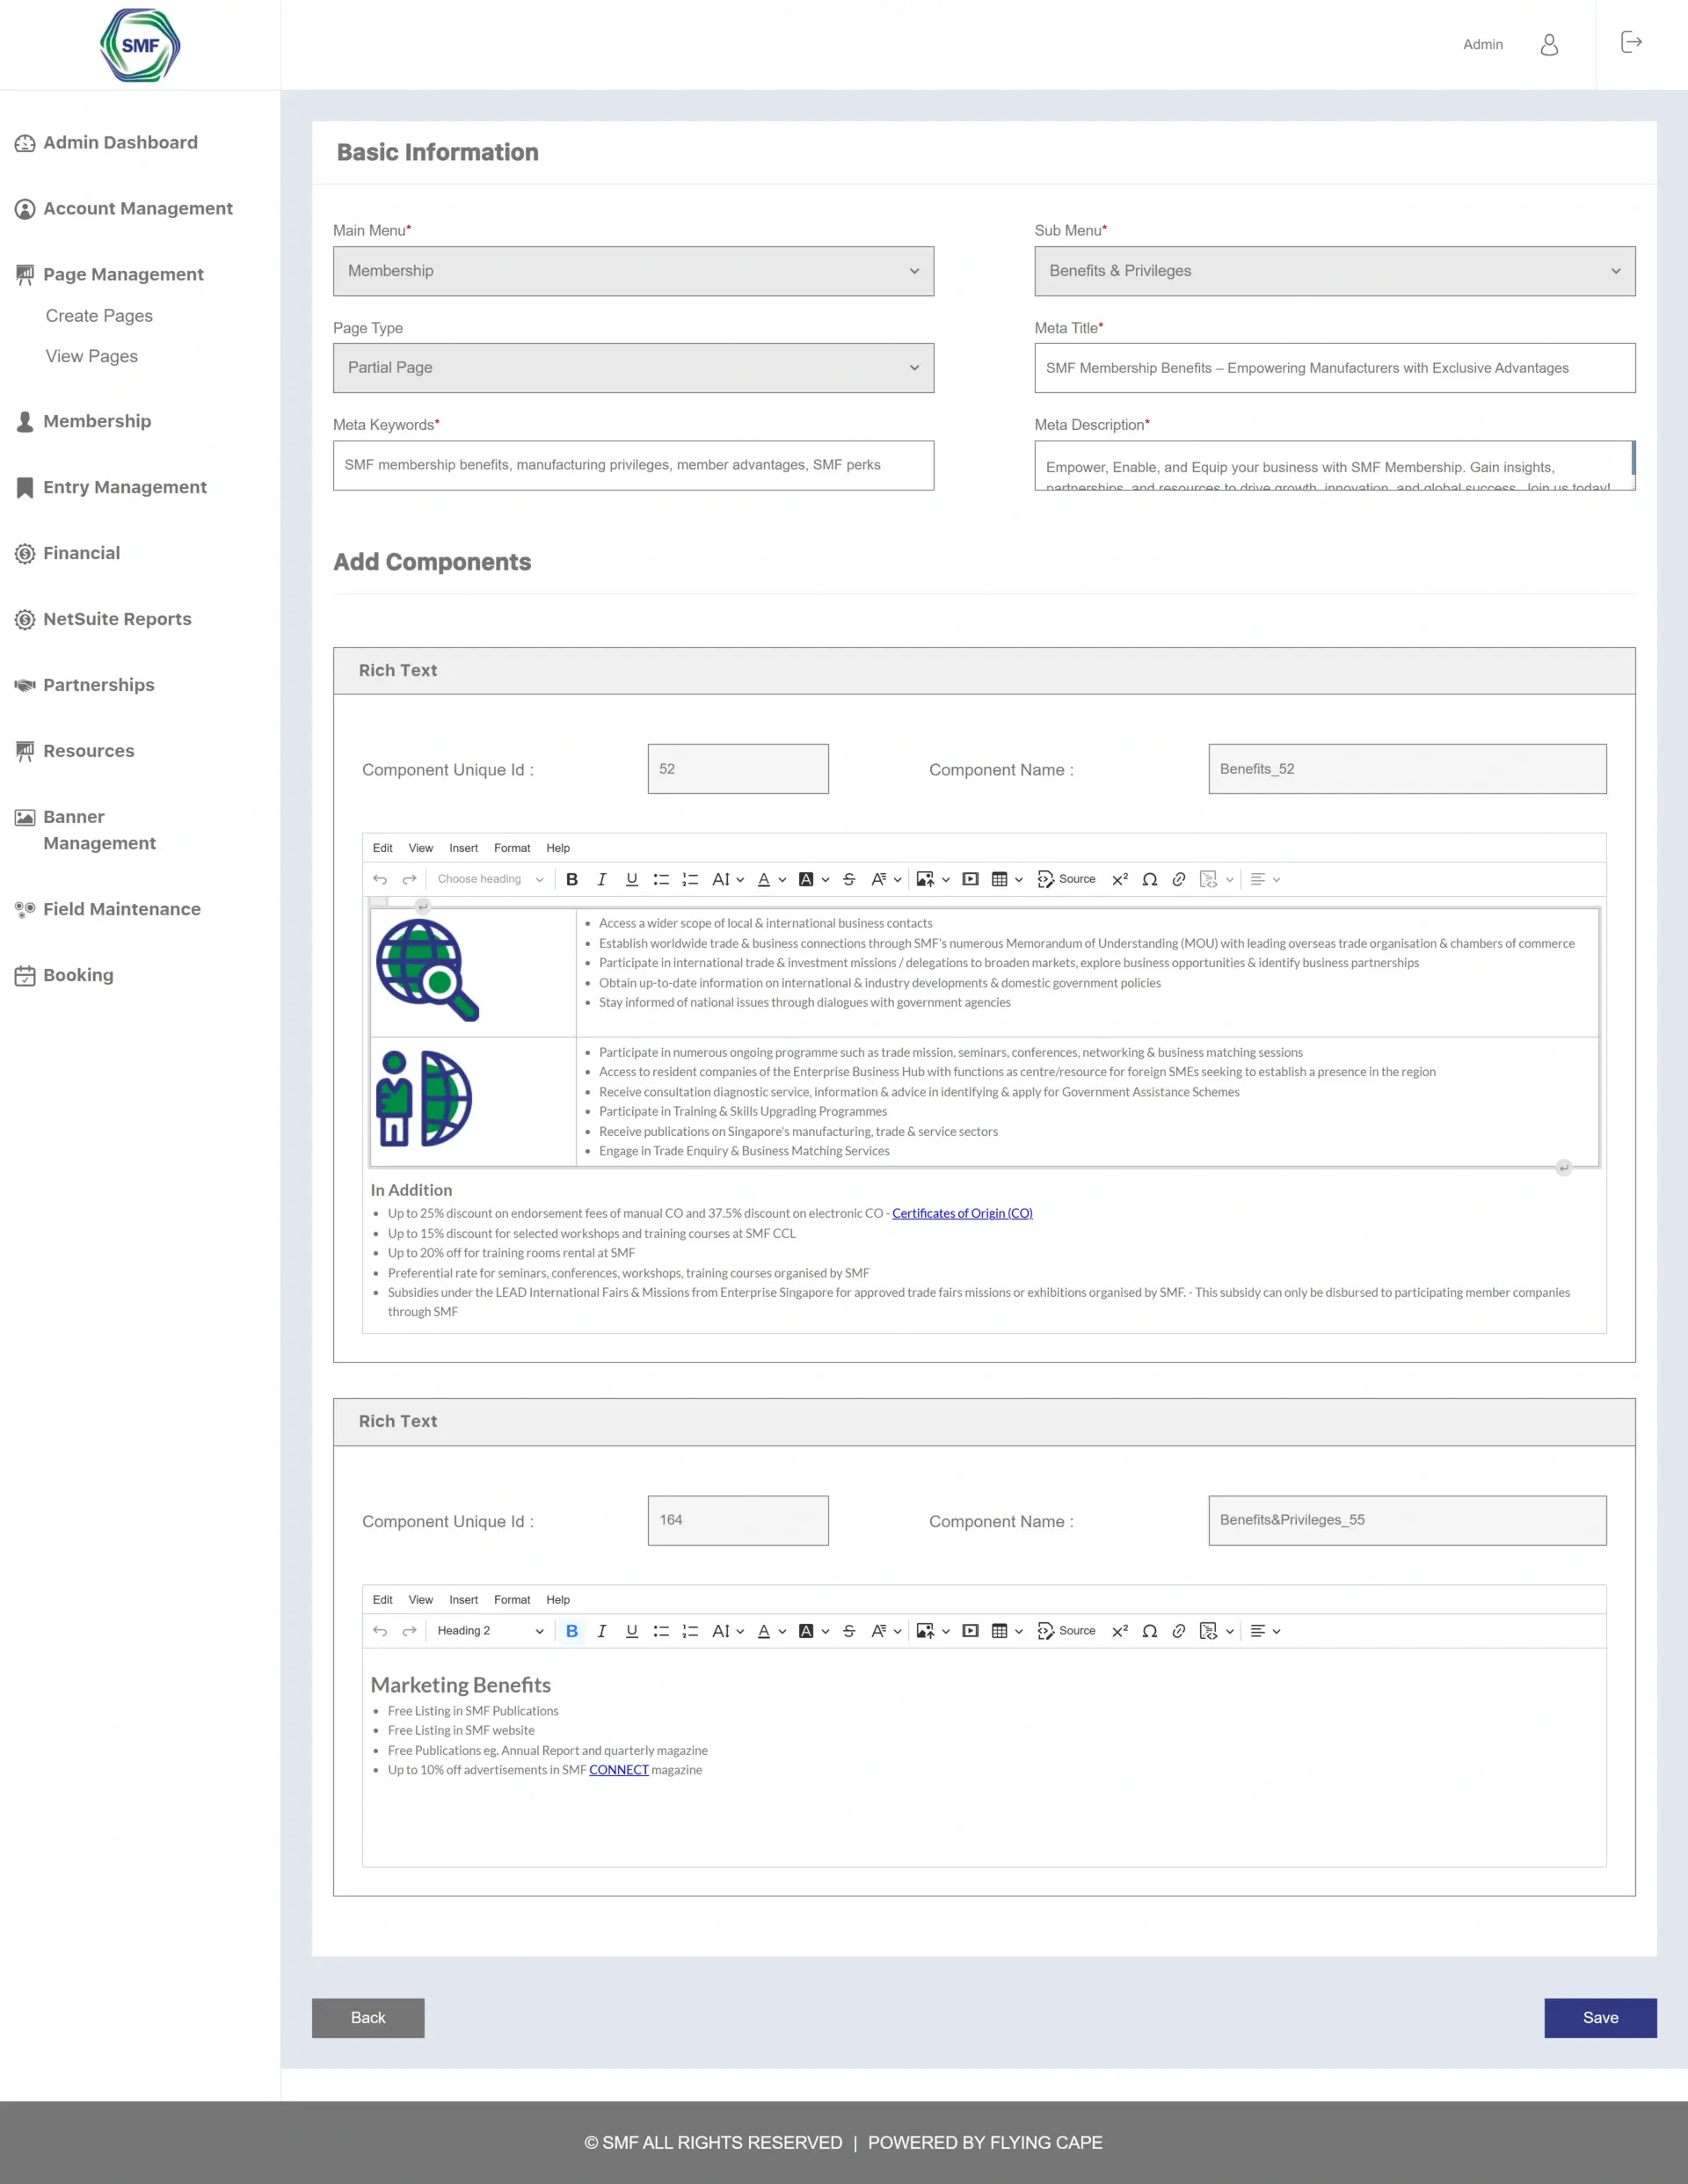
Task: Apply strikethrough formatting in the second editor
Action: point(848,1631)
